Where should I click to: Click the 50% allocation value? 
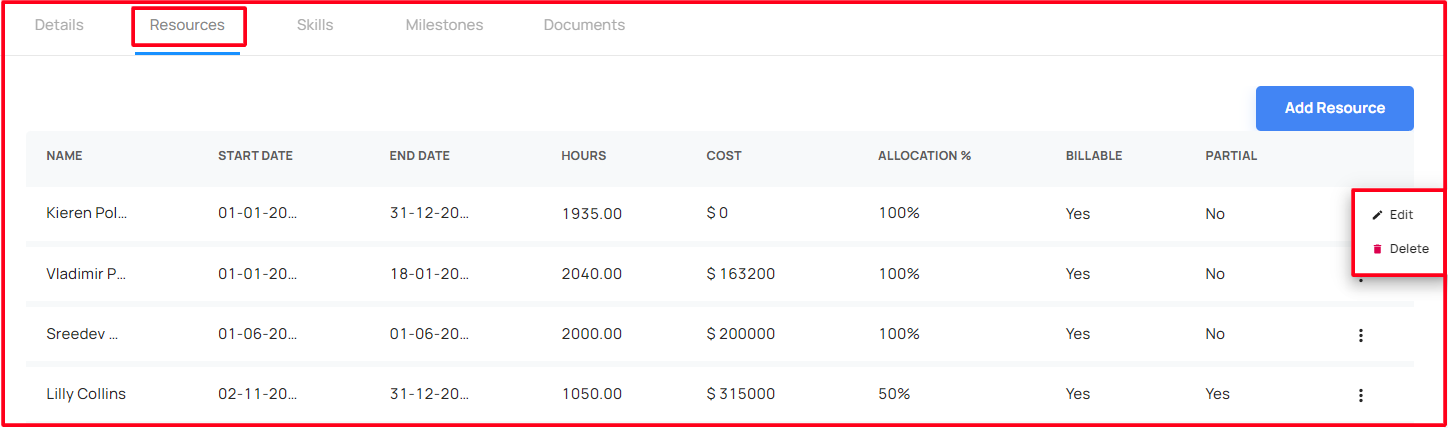(x=894, y=394)
